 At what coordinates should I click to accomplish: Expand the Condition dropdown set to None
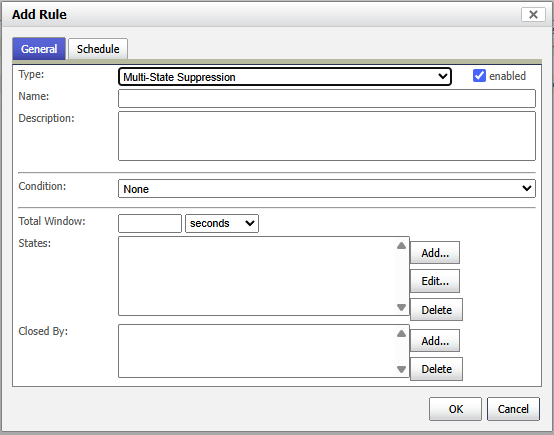click(x=327, y=189)
